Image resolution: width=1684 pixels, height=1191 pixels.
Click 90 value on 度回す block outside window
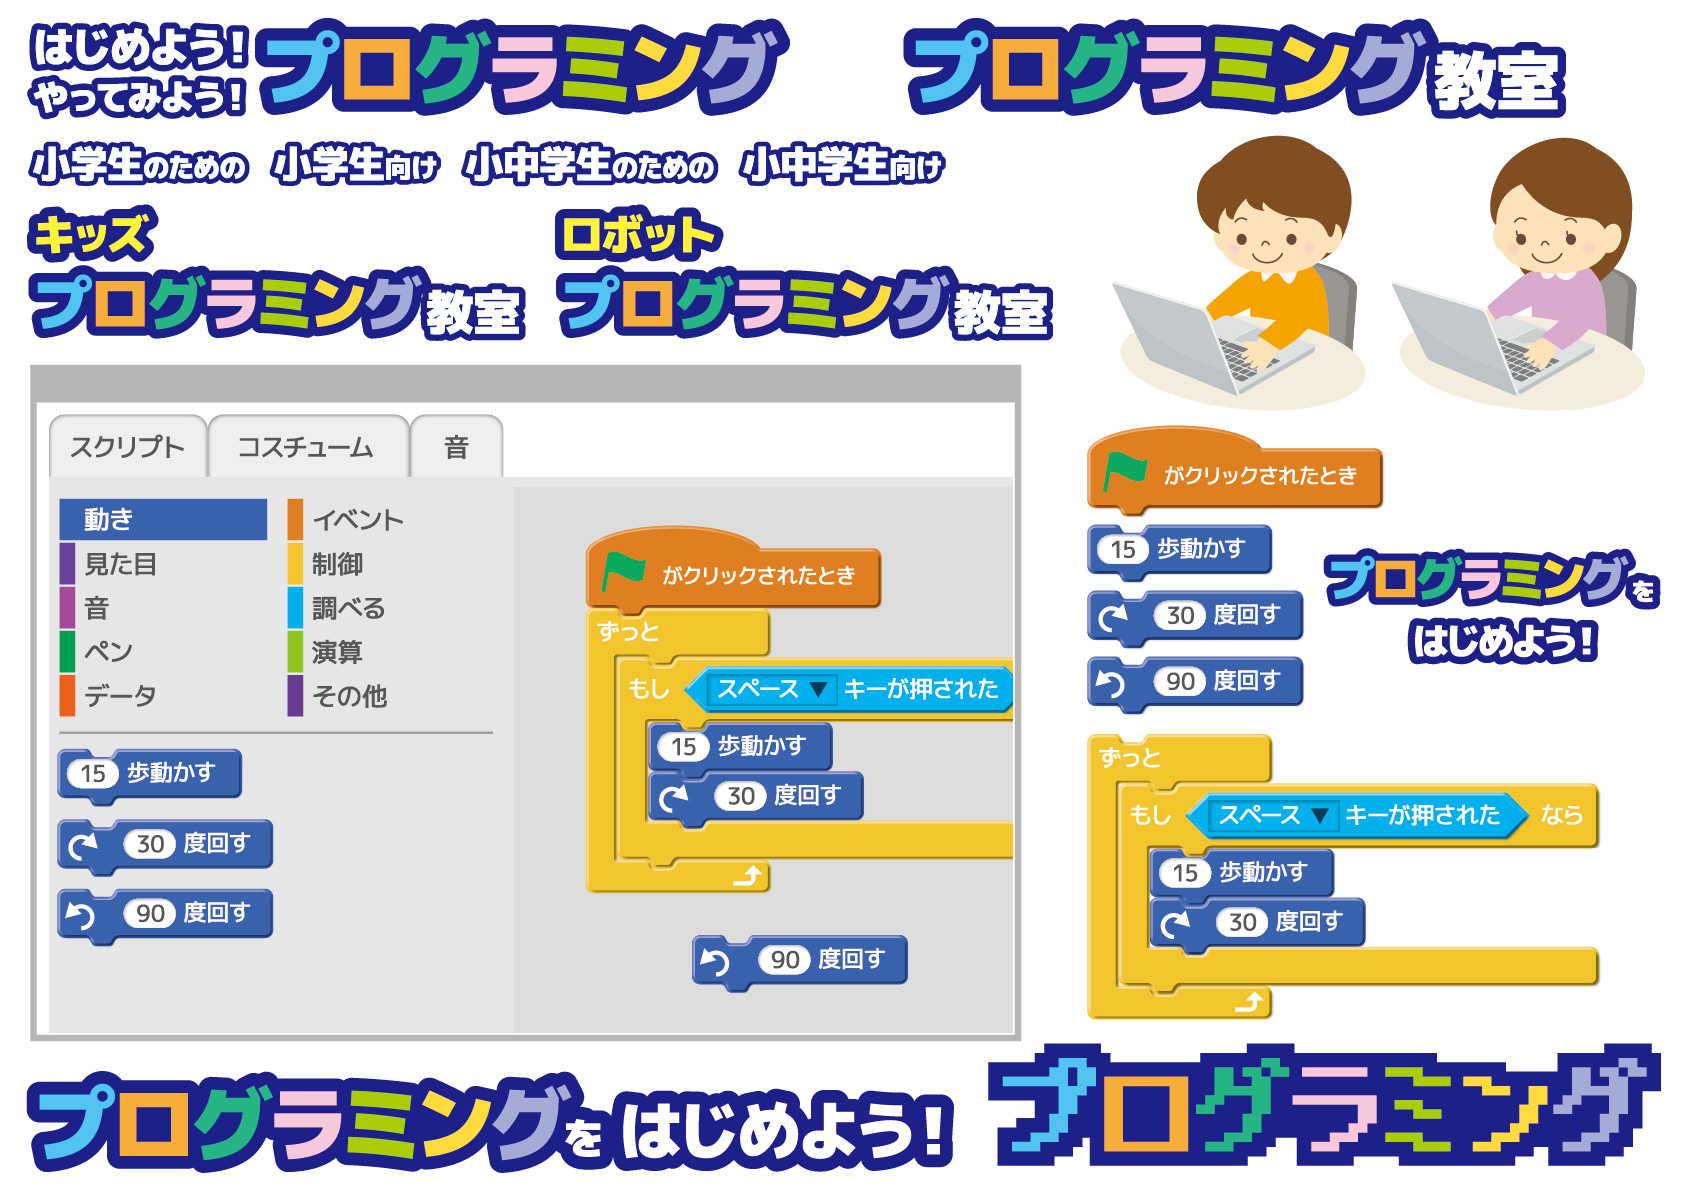1181,683
